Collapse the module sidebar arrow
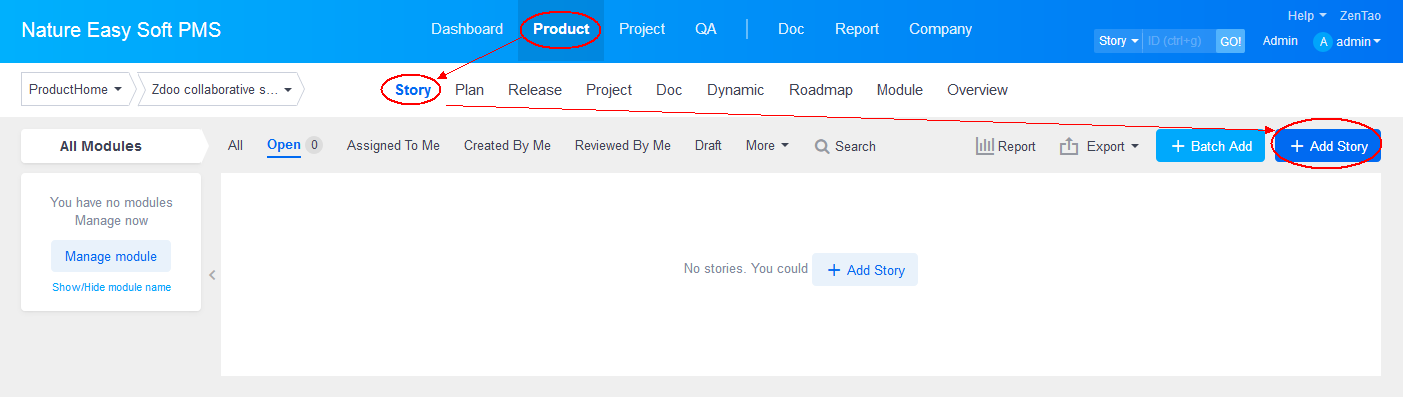 212,275
